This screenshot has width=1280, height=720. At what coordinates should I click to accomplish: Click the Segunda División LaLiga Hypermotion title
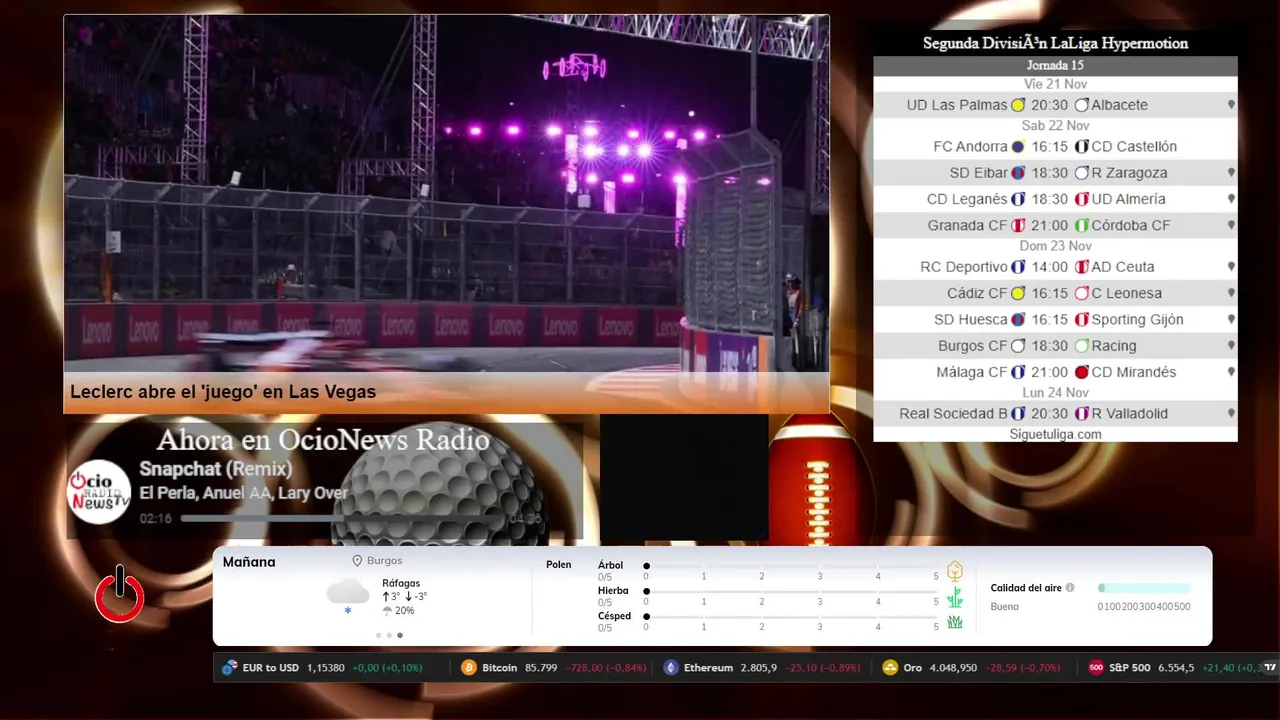point(1055,43)
